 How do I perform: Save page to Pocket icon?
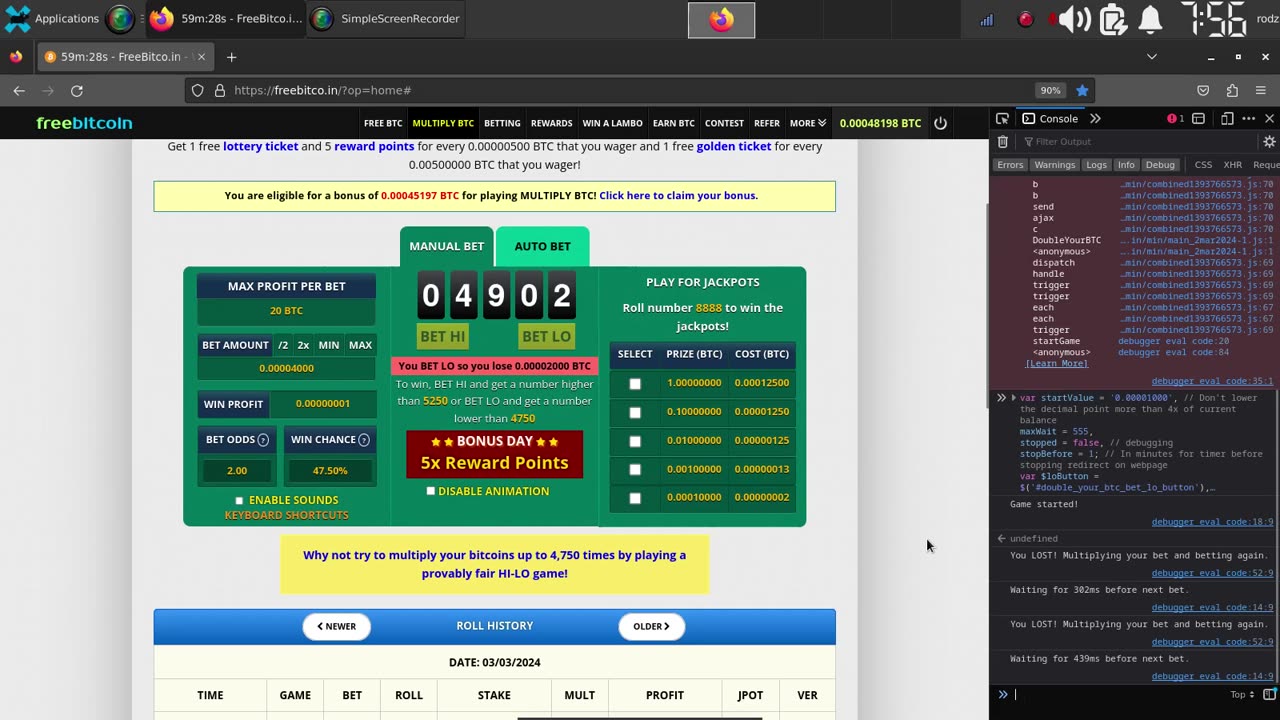coord(1203,90)
